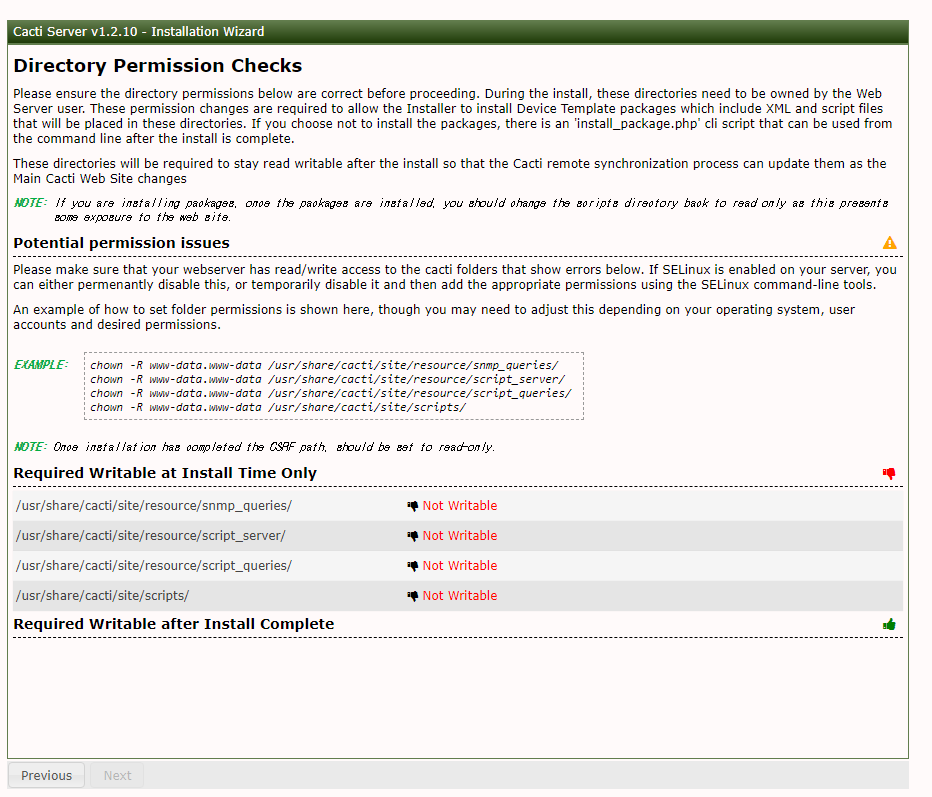The image size is (932, 797).
Task: Click Required Writable after Install Complete heading
Action: pyautogui.click(x=174, y=624)
